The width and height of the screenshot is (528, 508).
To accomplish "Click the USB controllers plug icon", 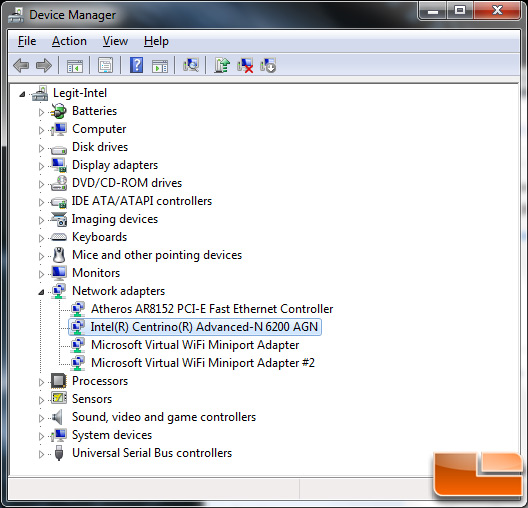I will 59,453.
